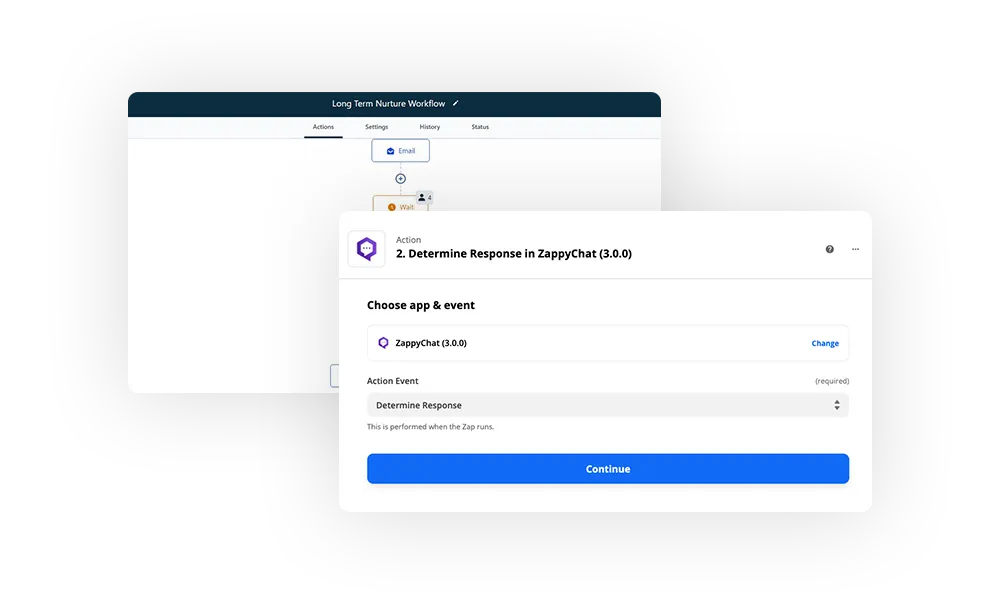997x613 pixels.
Task: Click the ZappyChat logo in the action header
Action: pos(366,249)
